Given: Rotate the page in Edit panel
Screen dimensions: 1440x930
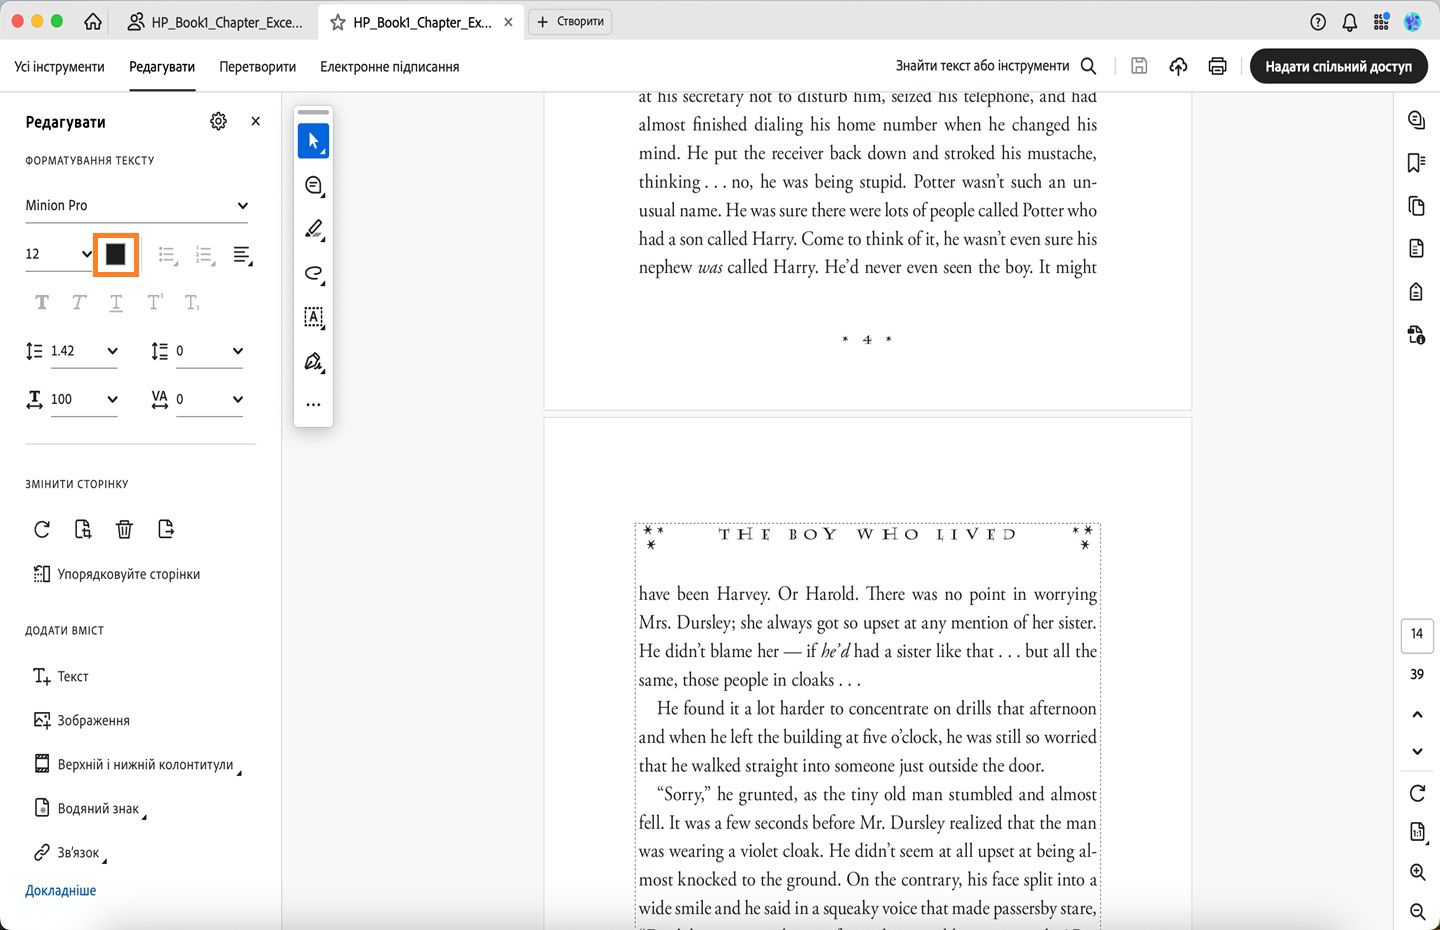Looking at the screenshot, I should coord(42,529).
